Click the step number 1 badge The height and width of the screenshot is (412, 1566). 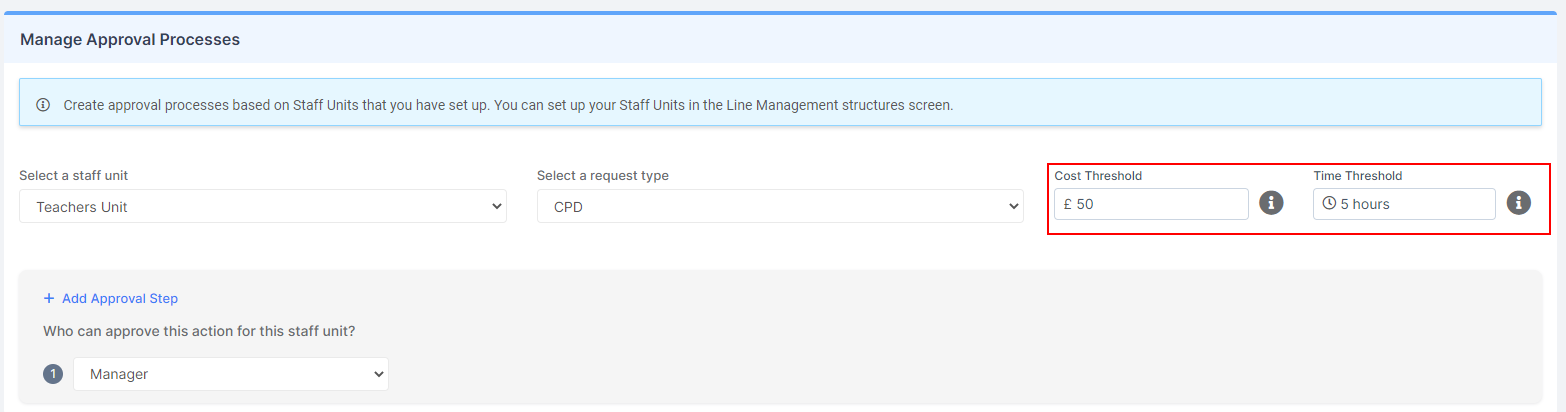[53, 374]
